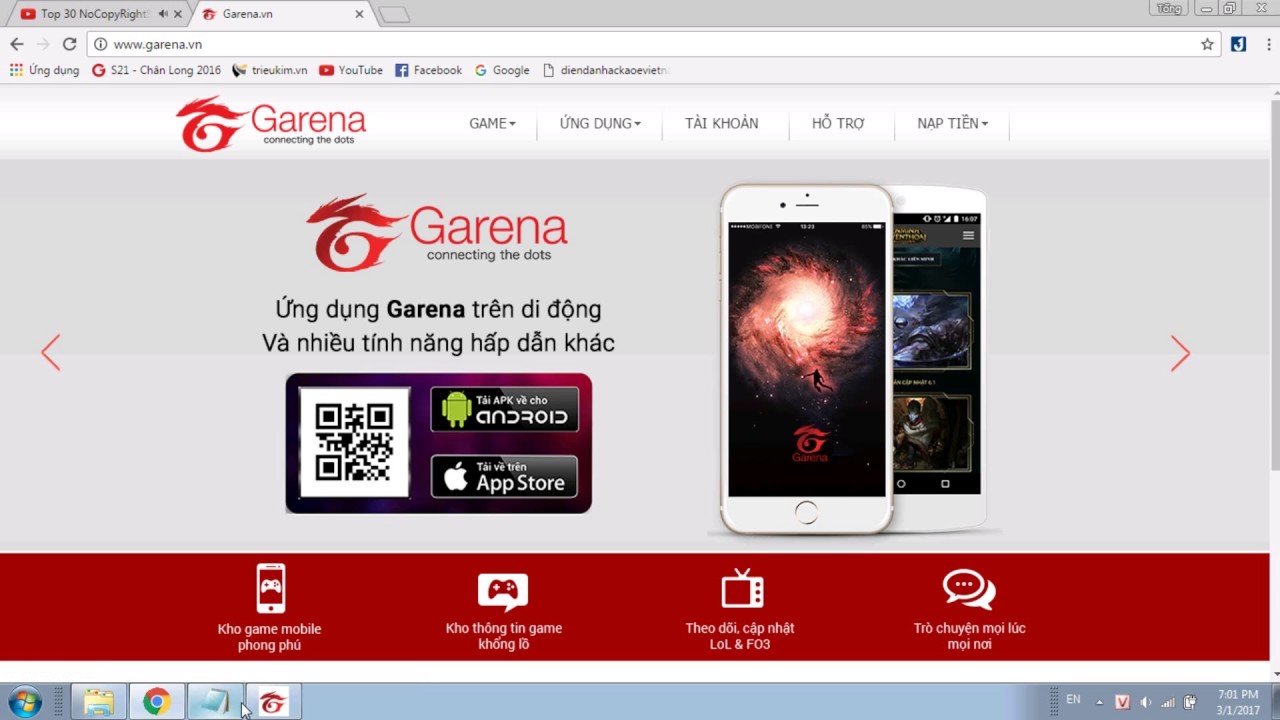The height and width of the screenshot is (720, 1280).
Task: Click the page vertical scrollbar thumb
Action: coord(1275,285)
